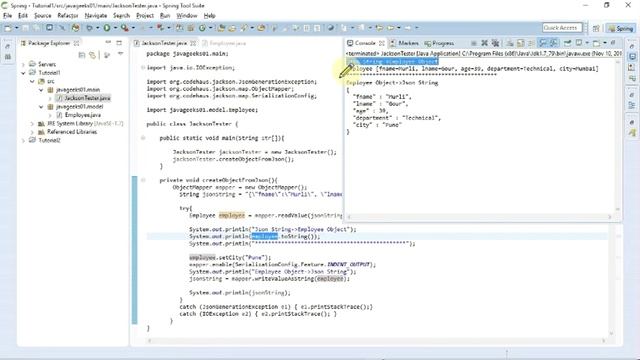Image resolution: width=640 pixels, height=360 pixels.
Task: Click the New file toolbar icon
Action: [x=8, y=28]
